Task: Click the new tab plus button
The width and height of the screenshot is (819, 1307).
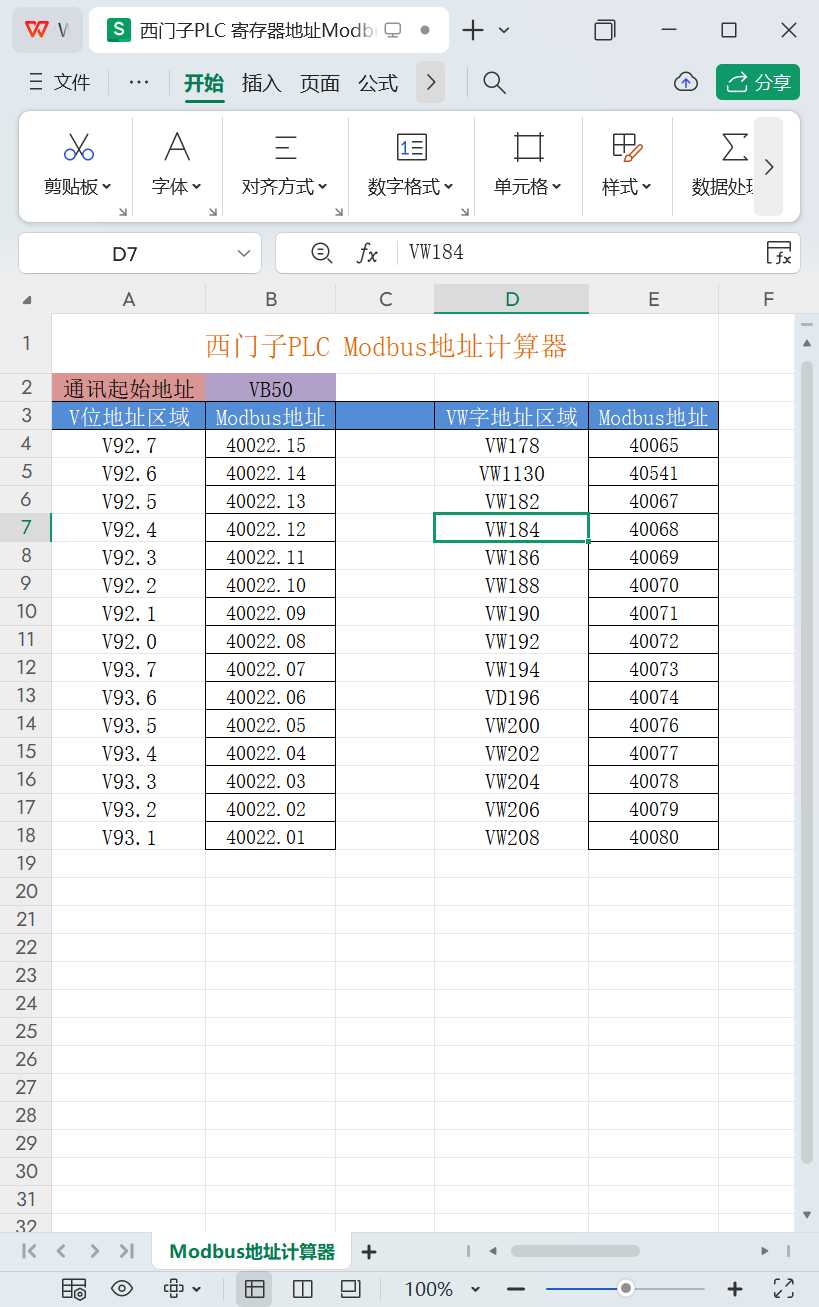Action: coord(473,30)
